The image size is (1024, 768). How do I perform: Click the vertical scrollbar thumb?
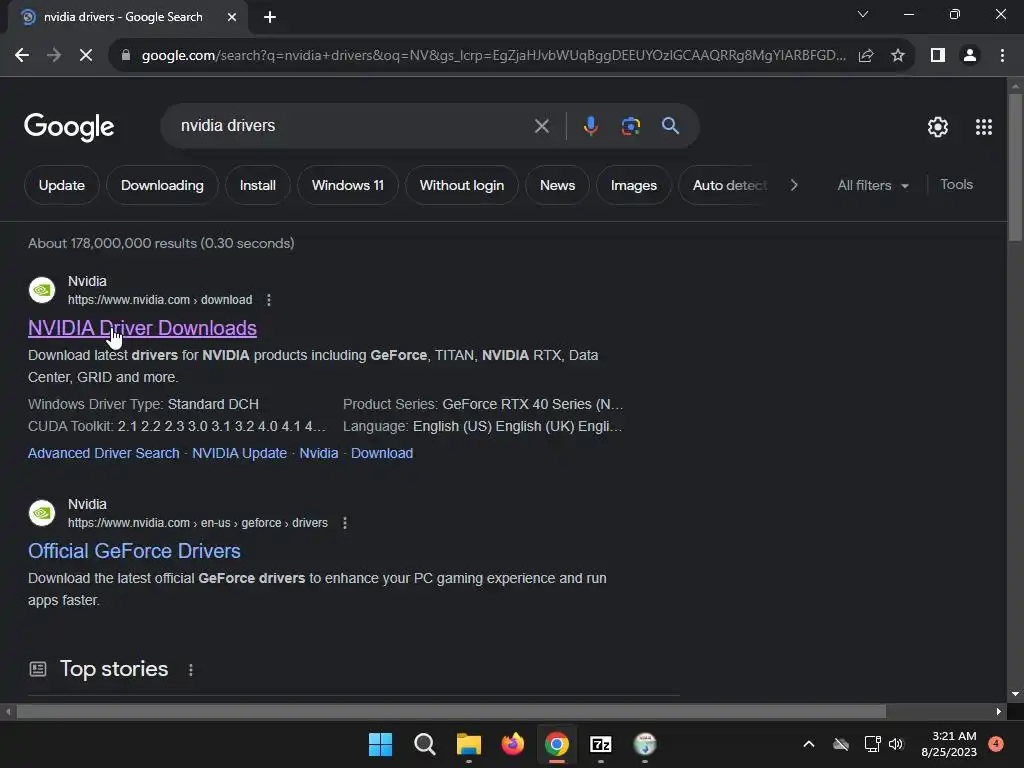click(x=1015, y=168)
